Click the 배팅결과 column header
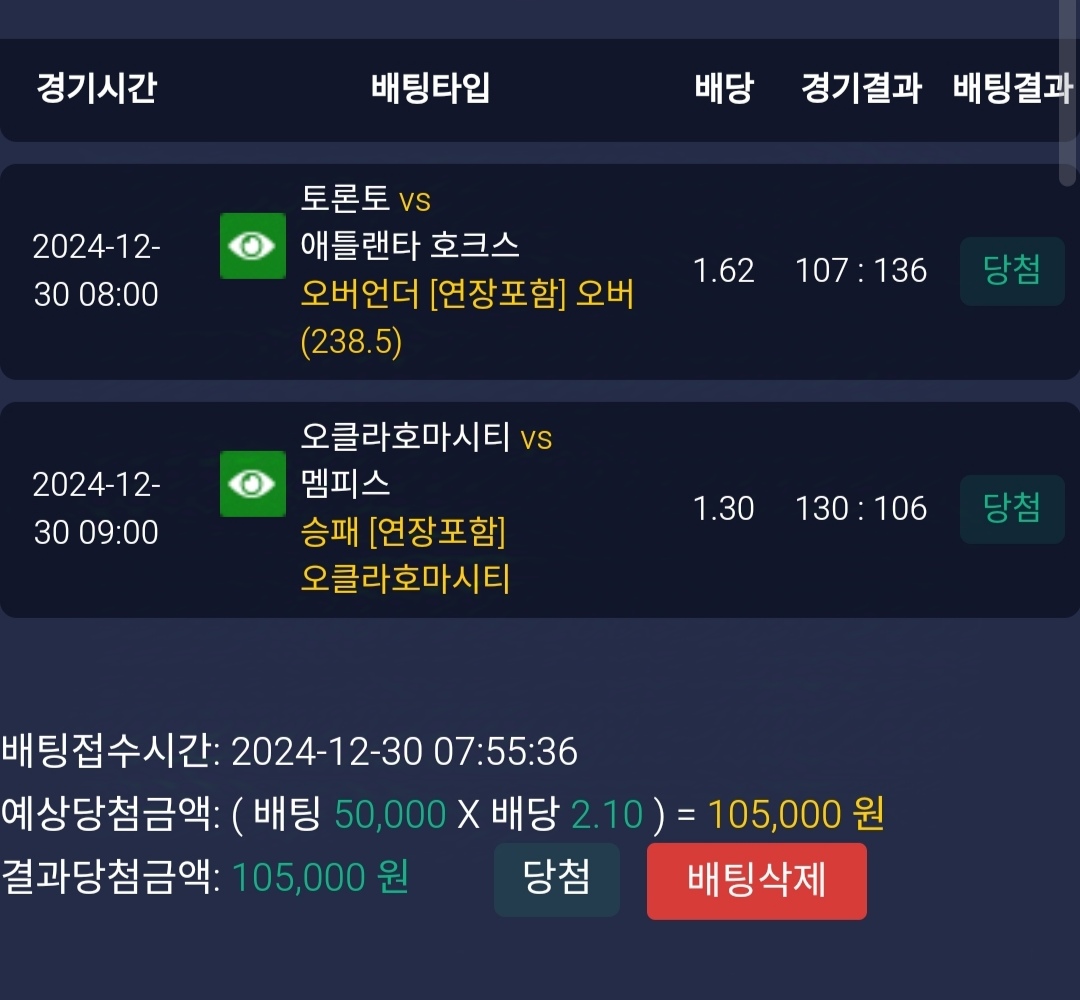1080x1000 pixels. point(1012,89)
